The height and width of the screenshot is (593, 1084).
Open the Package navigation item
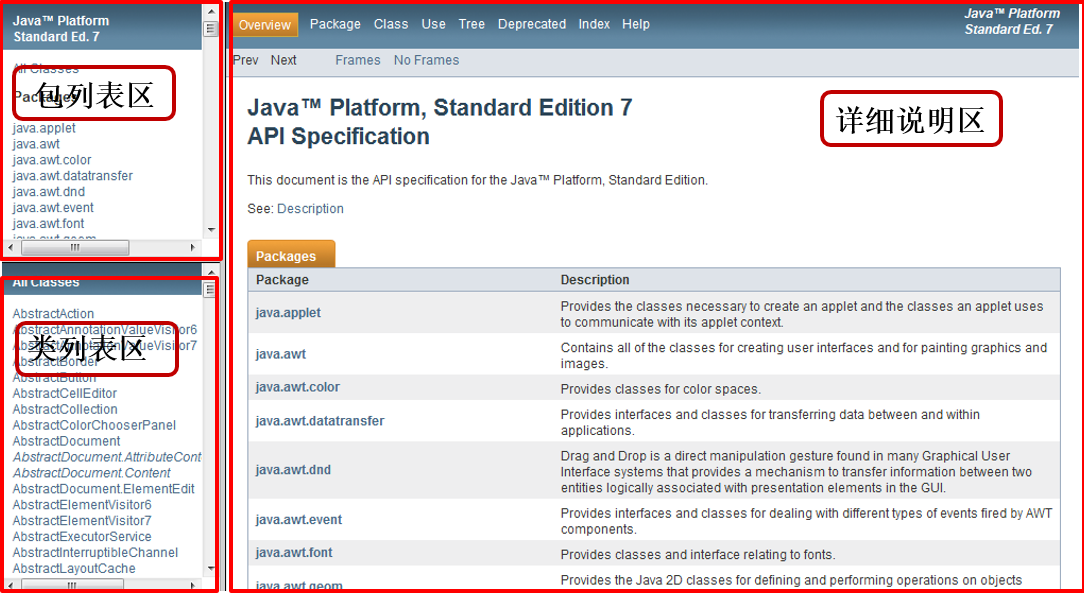pos(335,24)
